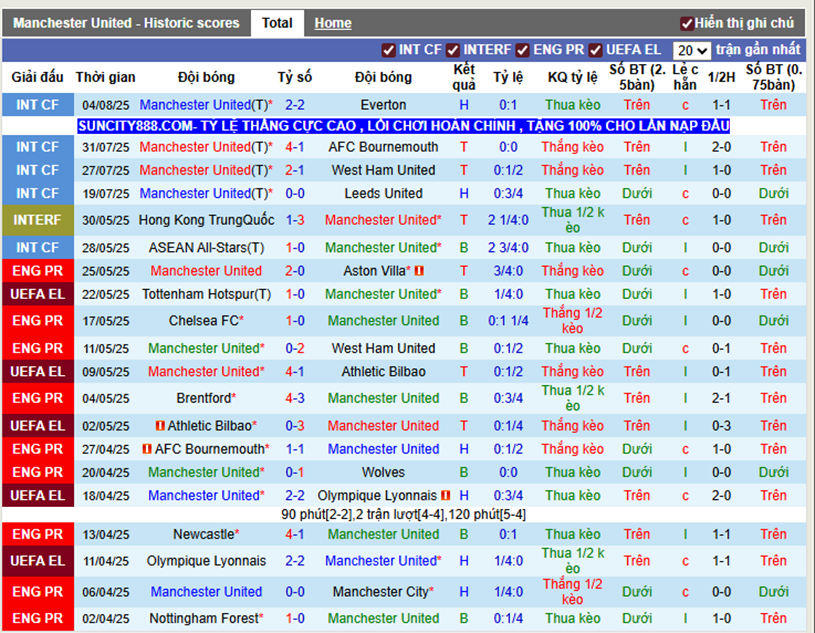Uncheck the ENG PR filter checkbox
The image size is (815, 633).
point(522,50)
